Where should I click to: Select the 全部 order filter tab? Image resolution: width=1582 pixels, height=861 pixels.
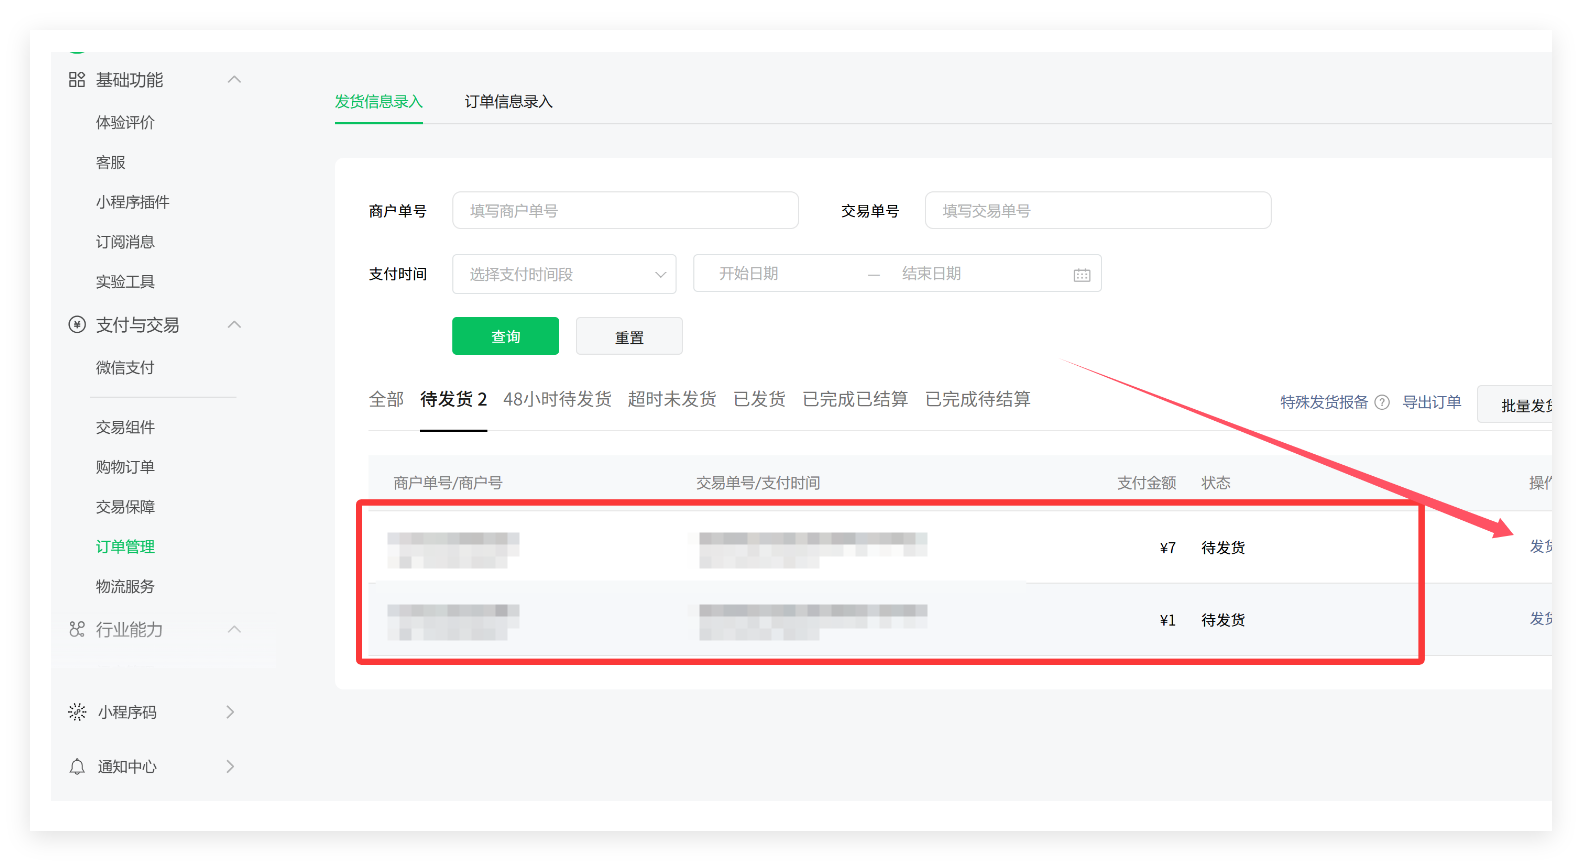click(386, 399)
